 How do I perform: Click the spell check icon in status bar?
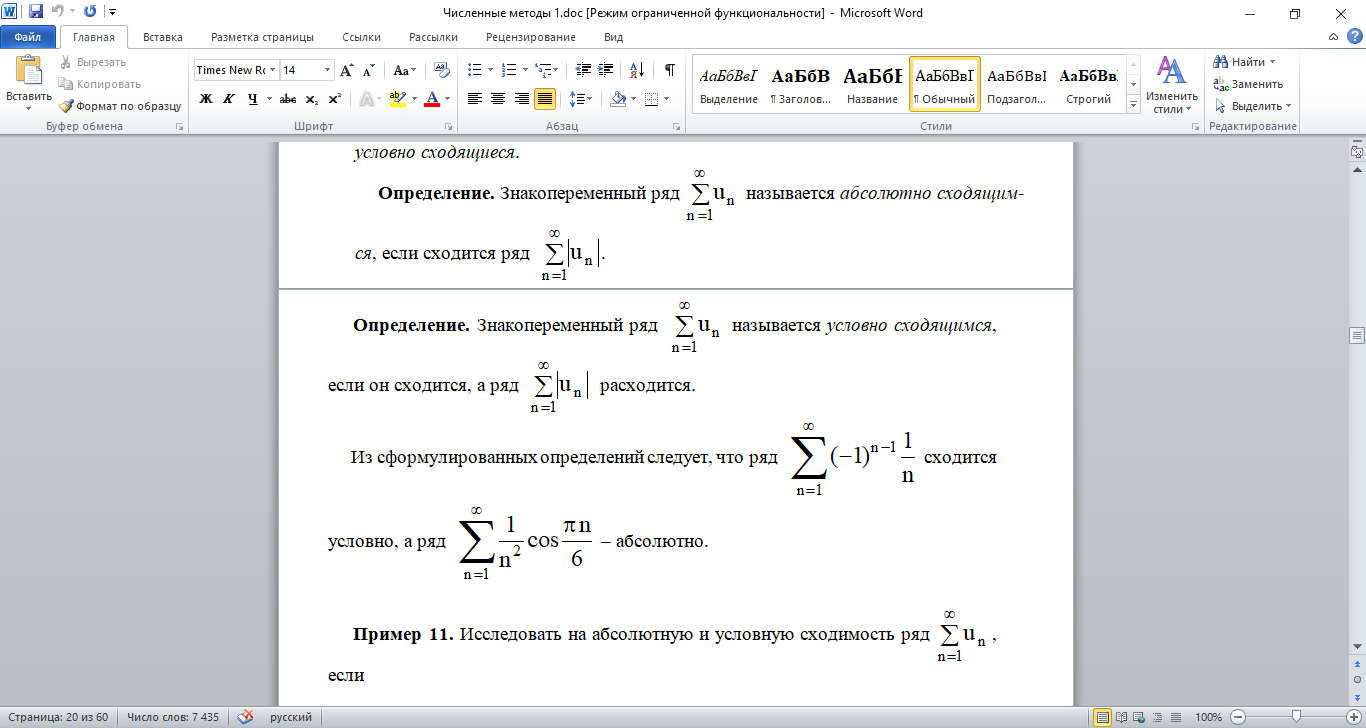pos(246,717)
